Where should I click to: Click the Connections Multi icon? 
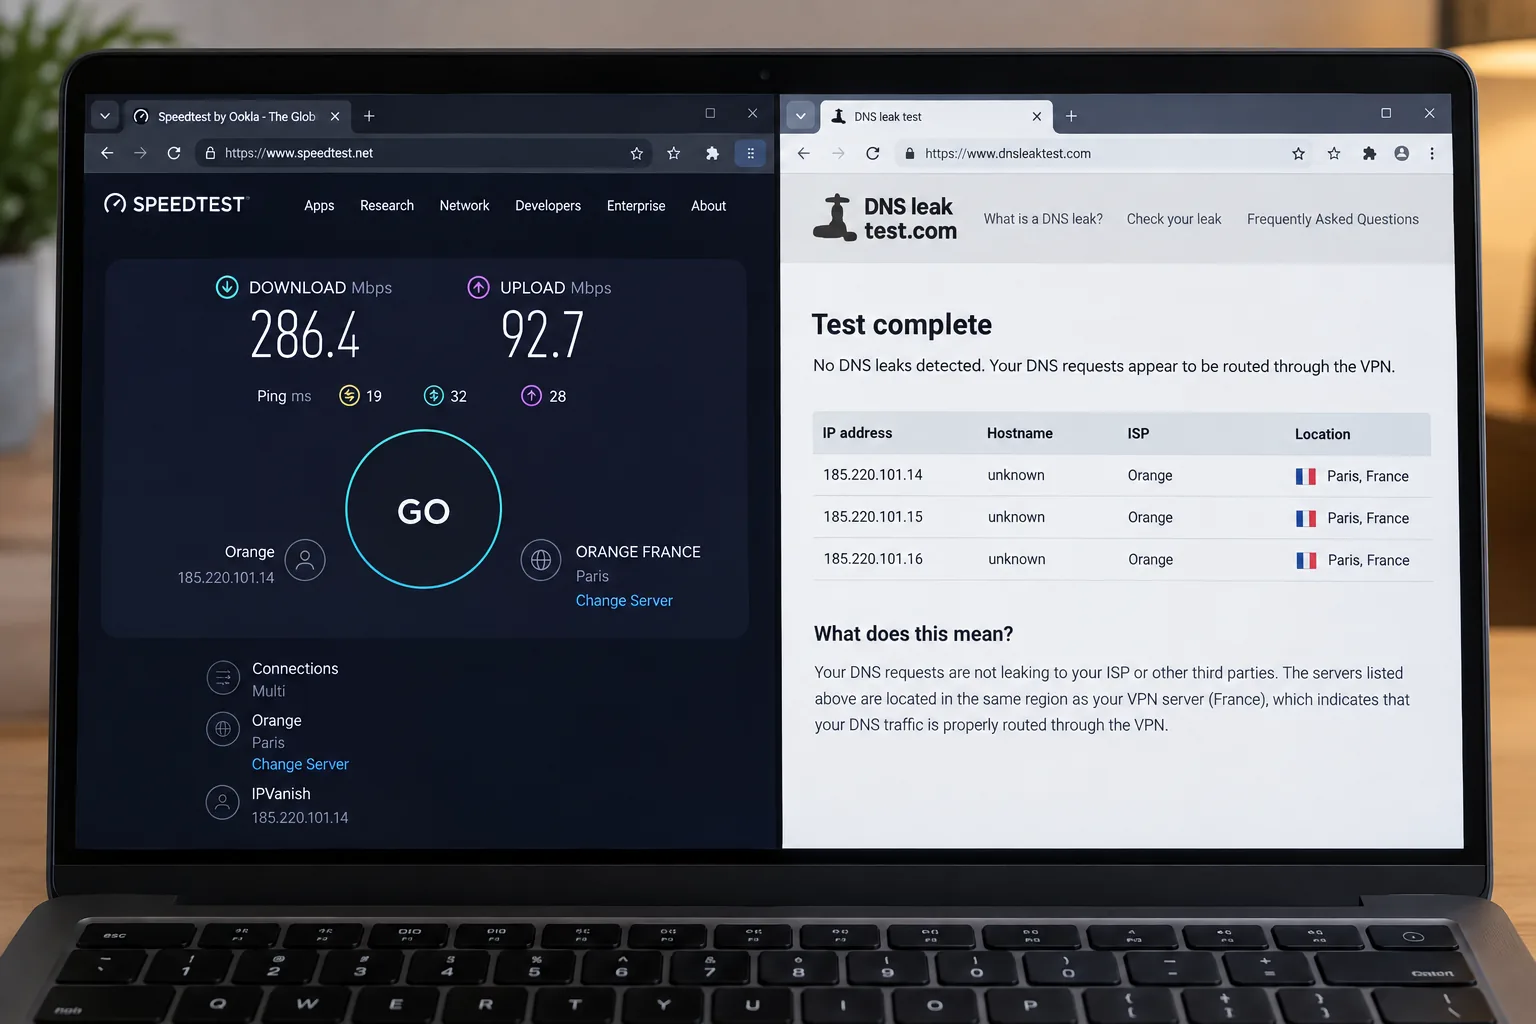[x=223, y=678]
